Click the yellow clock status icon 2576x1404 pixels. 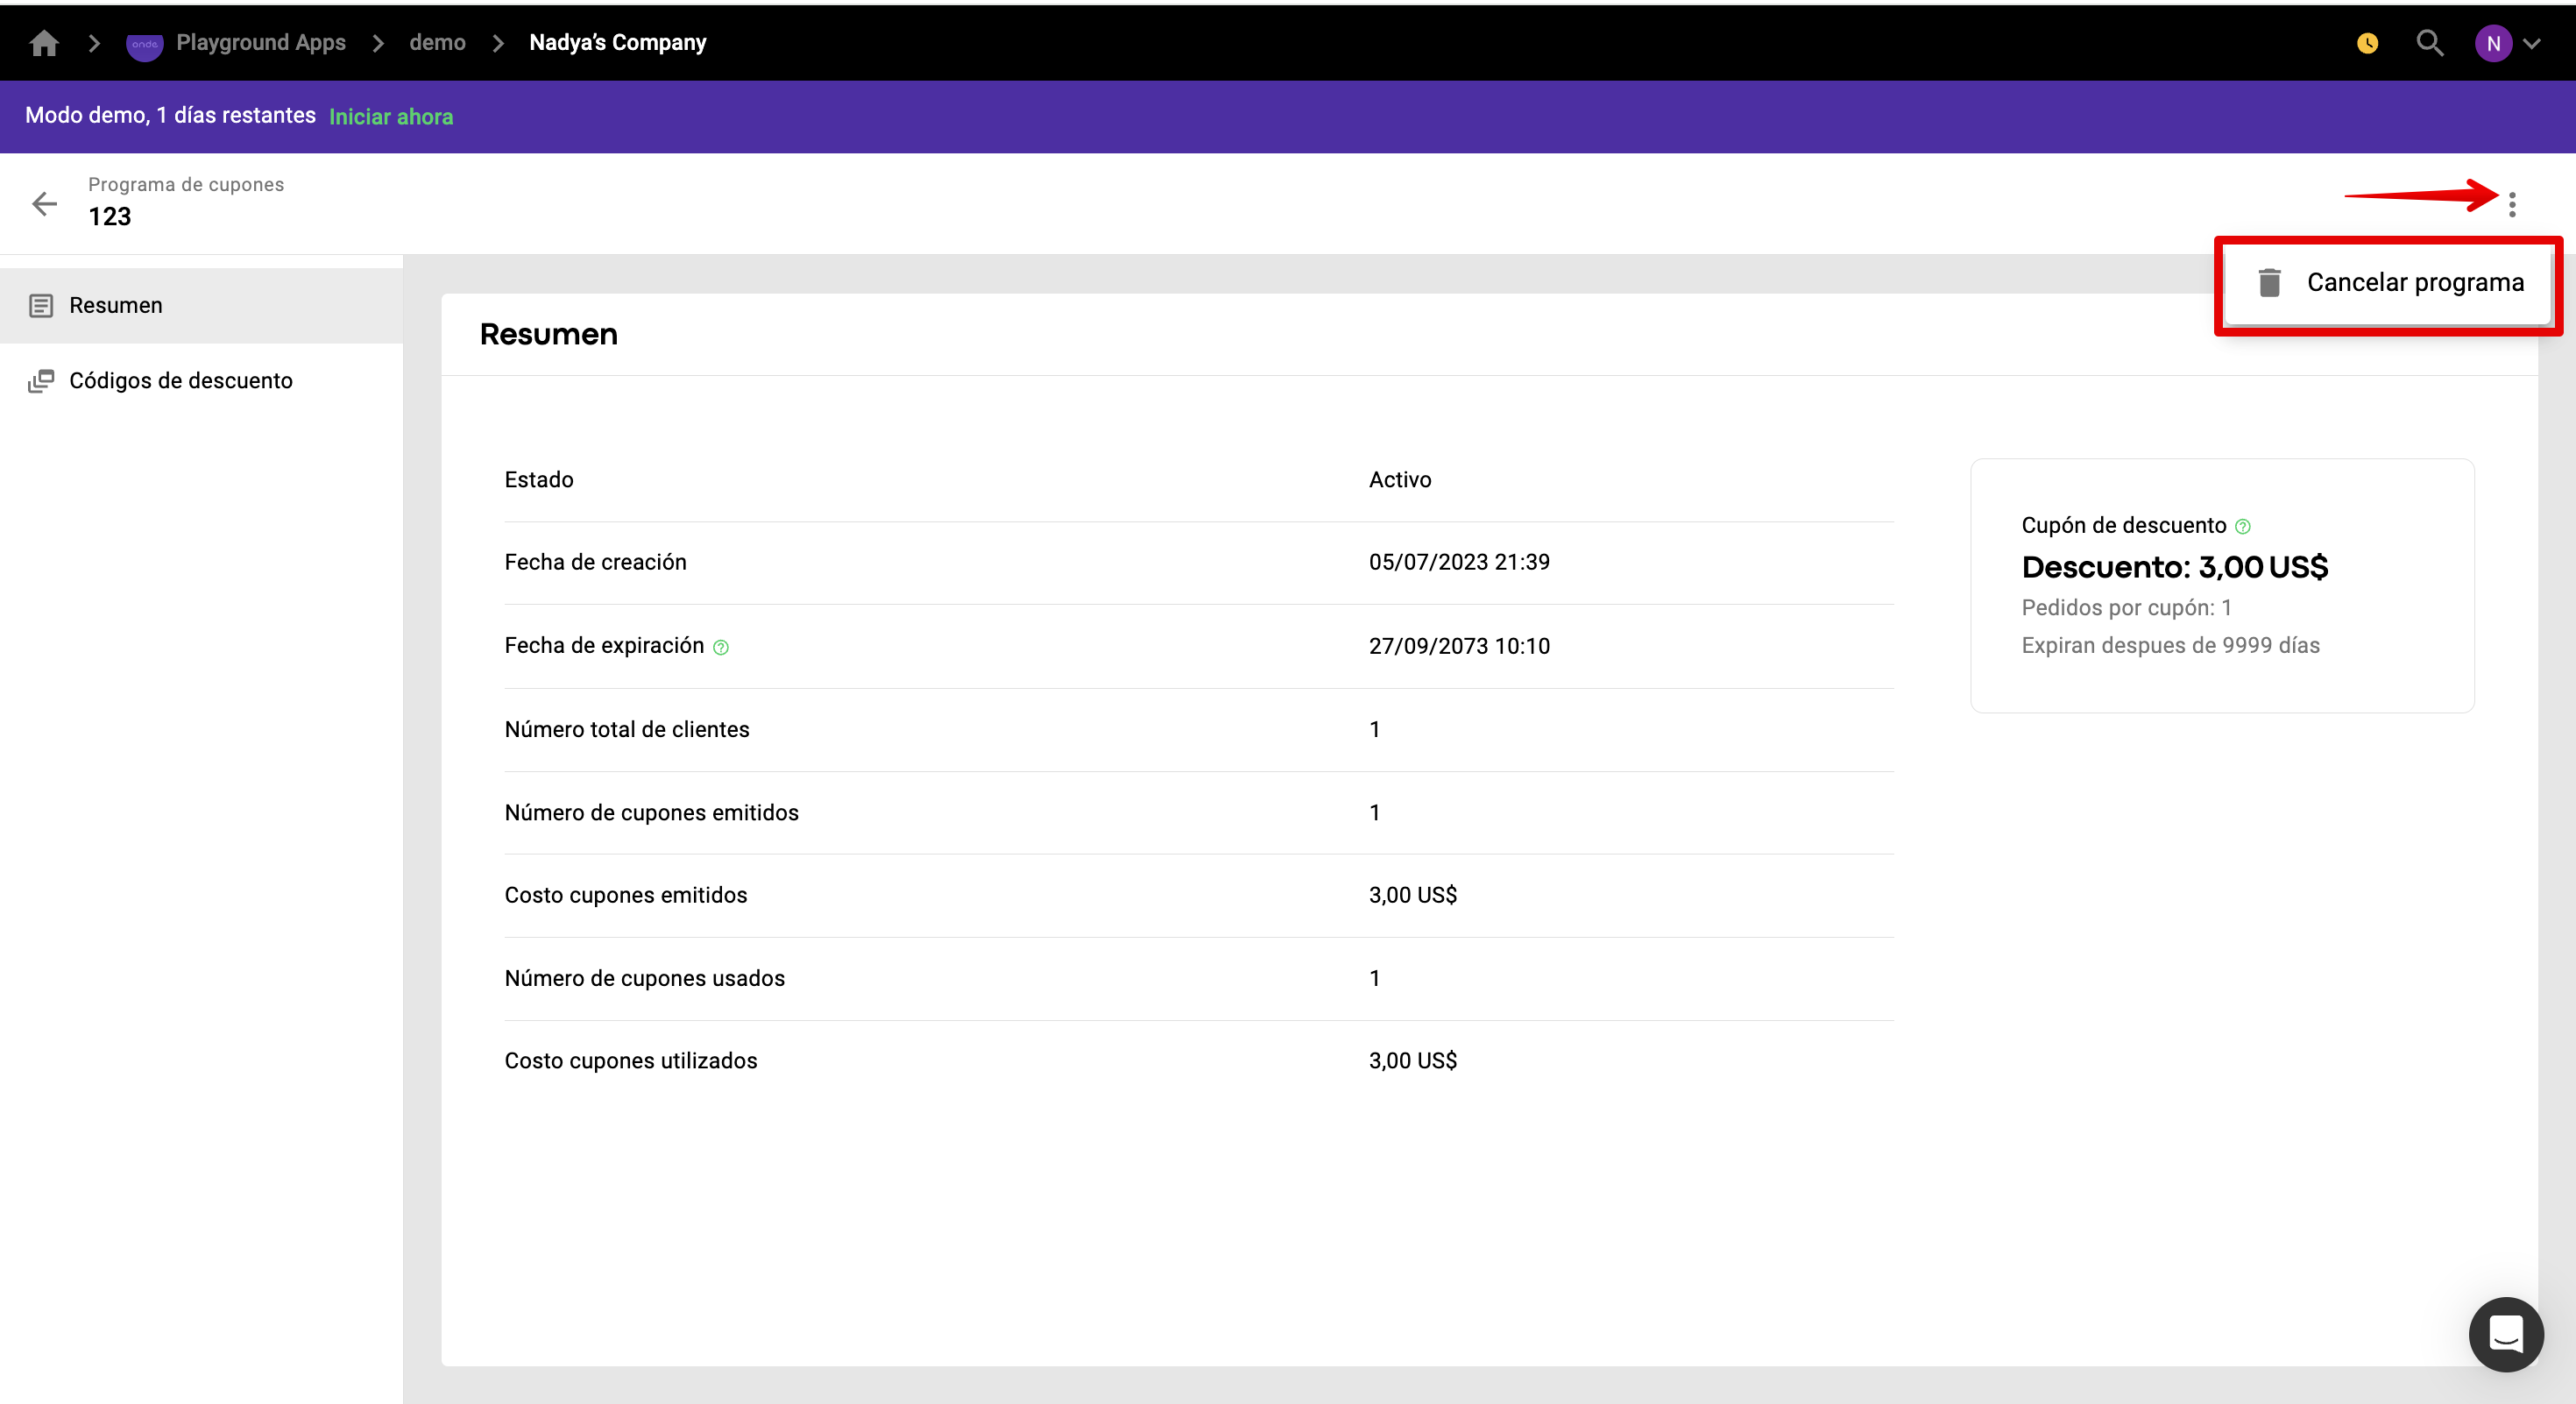click(2367, 43)
